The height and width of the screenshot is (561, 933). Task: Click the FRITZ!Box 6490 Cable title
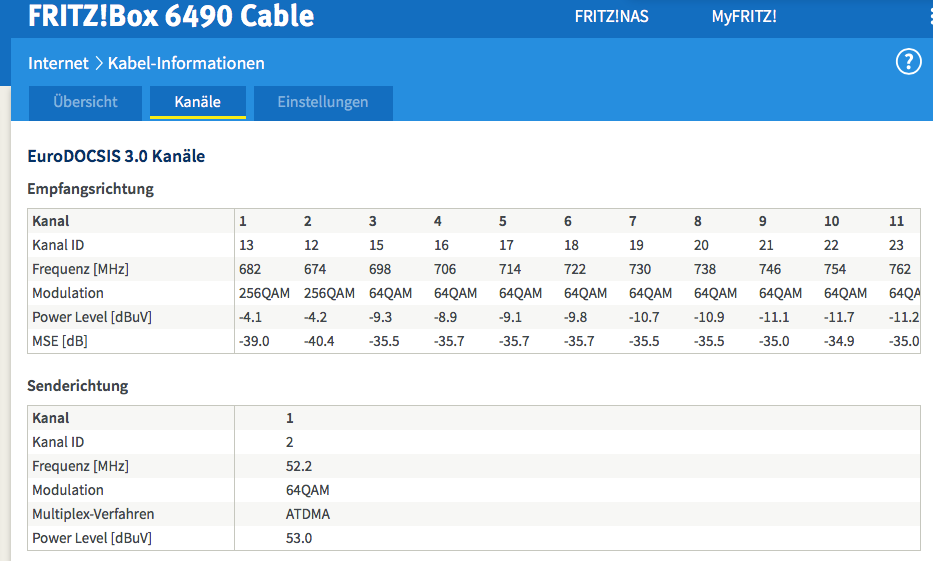[171, 16]
